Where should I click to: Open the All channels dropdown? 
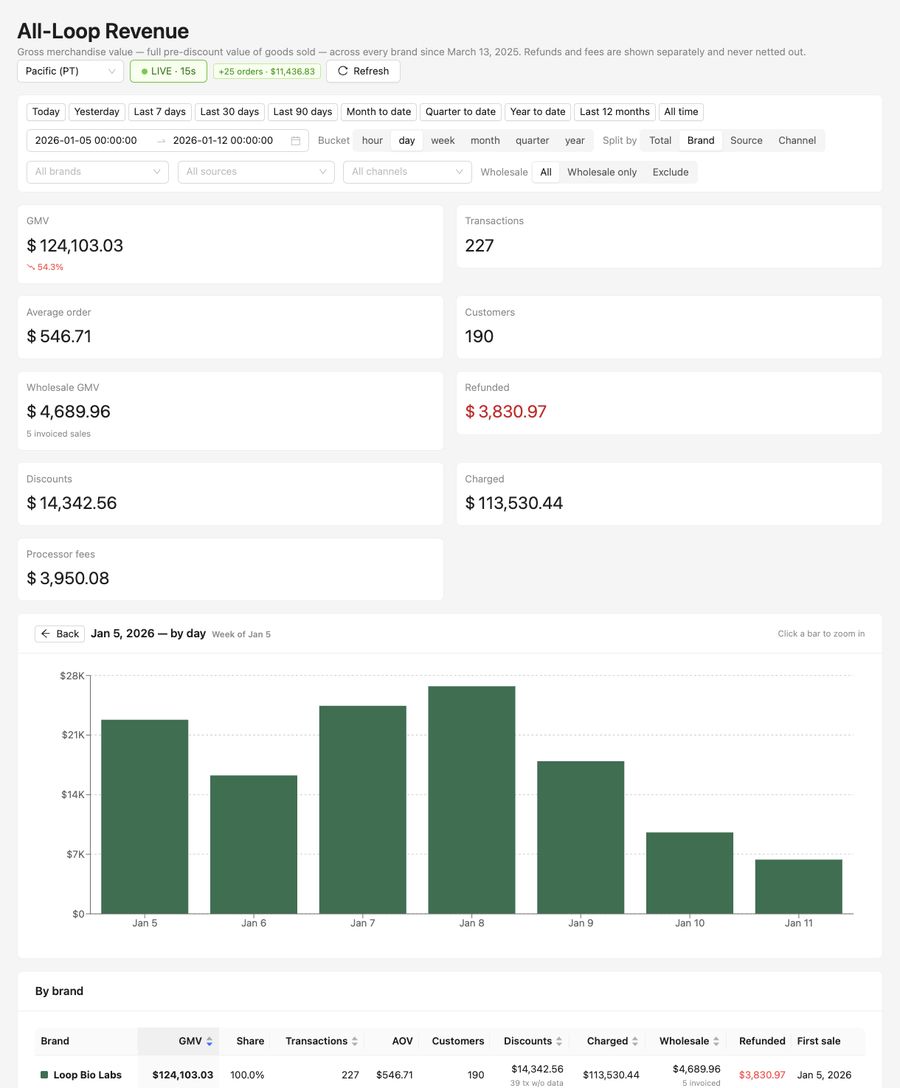(407, 171)
